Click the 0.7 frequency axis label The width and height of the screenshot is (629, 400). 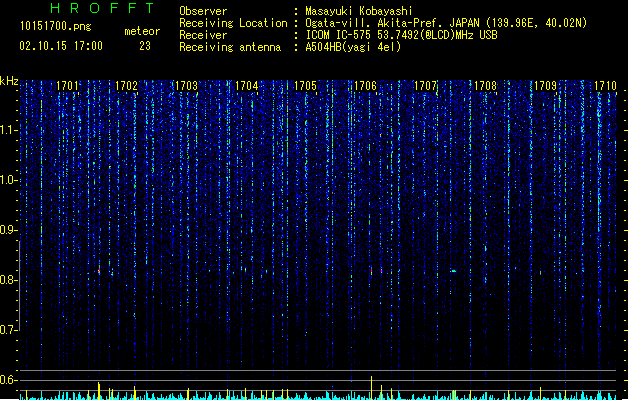tap(8, 330)
